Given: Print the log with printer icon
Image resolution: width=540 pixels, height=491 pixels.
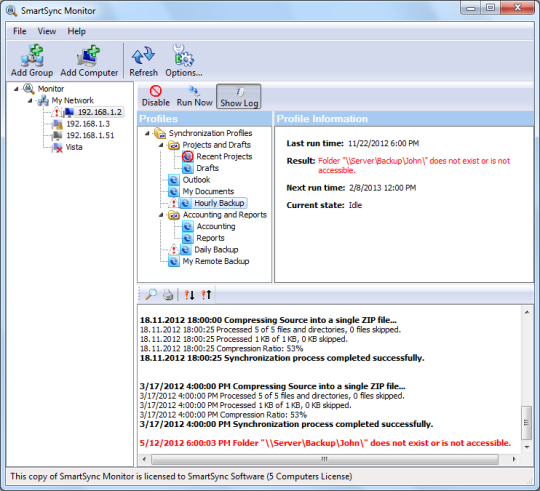Looking at the screenshot, I should [x=168, y=295].
